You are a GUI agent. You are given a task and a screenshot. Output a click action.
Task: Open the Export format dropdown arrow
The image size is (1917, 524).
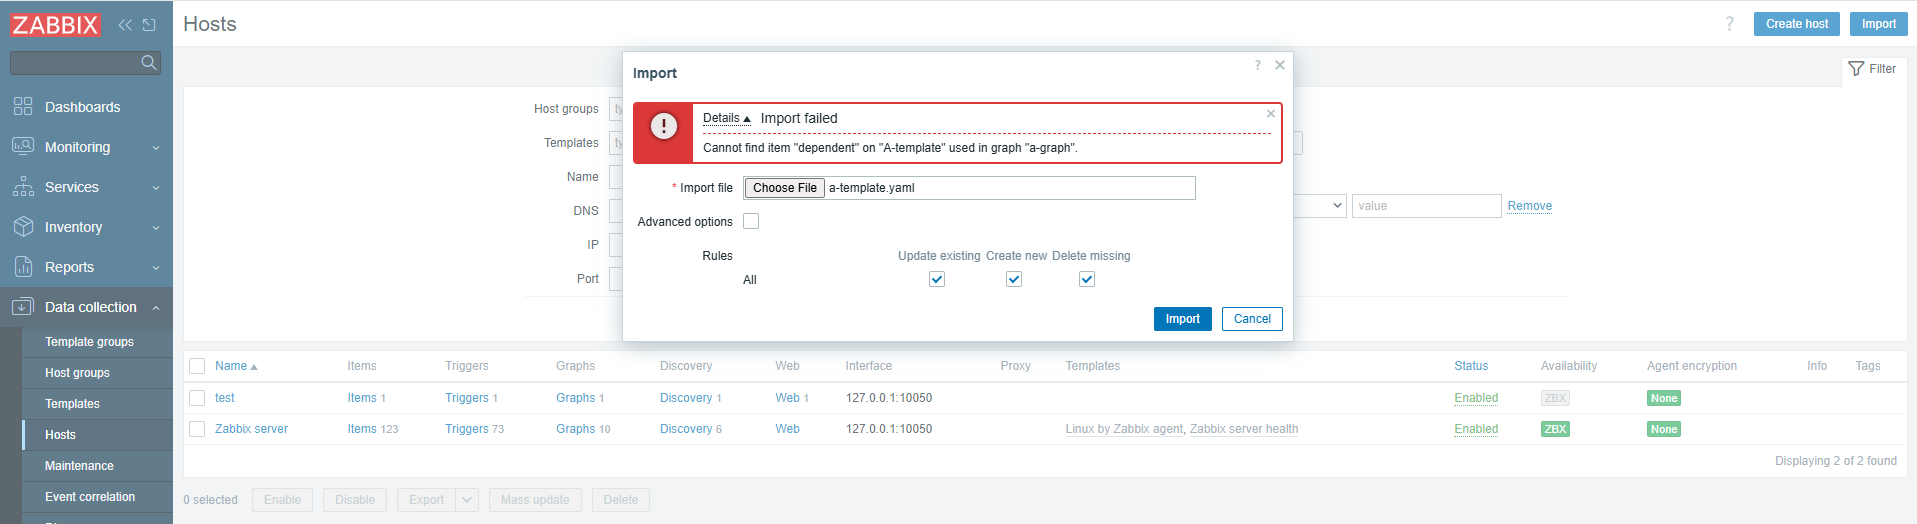[467, 500]
